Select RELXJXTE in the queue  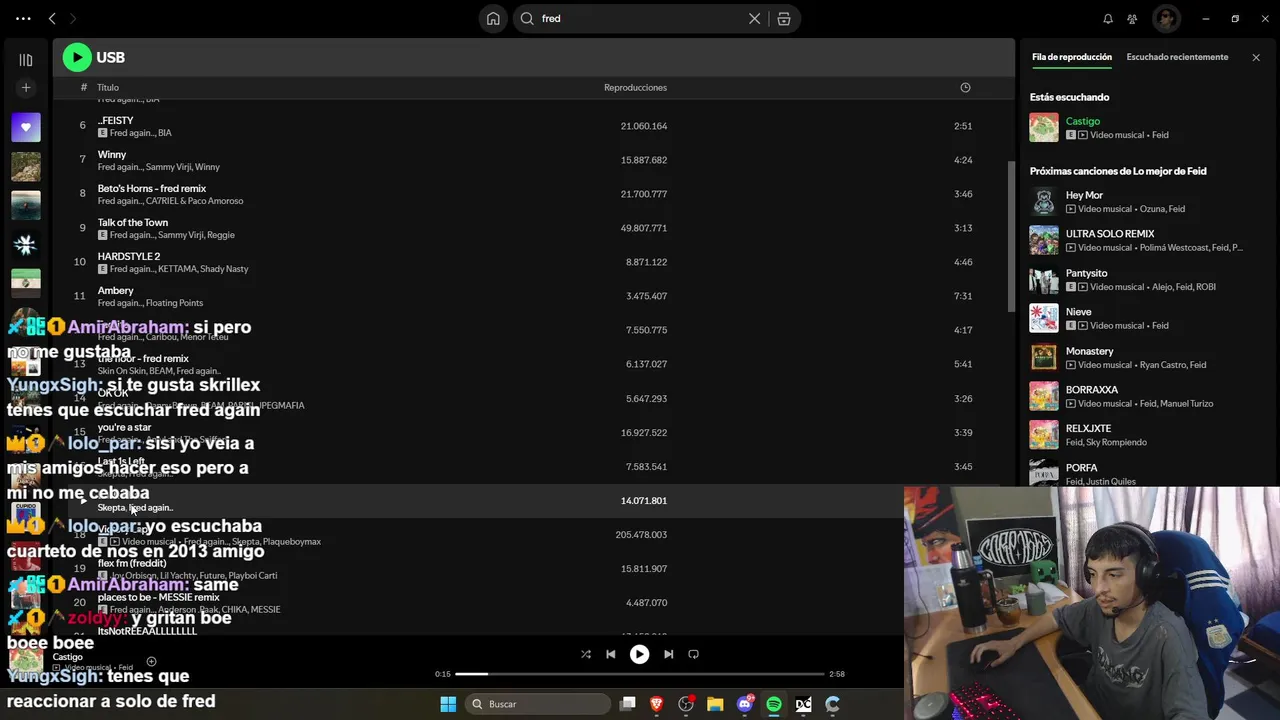(1088, 429)
